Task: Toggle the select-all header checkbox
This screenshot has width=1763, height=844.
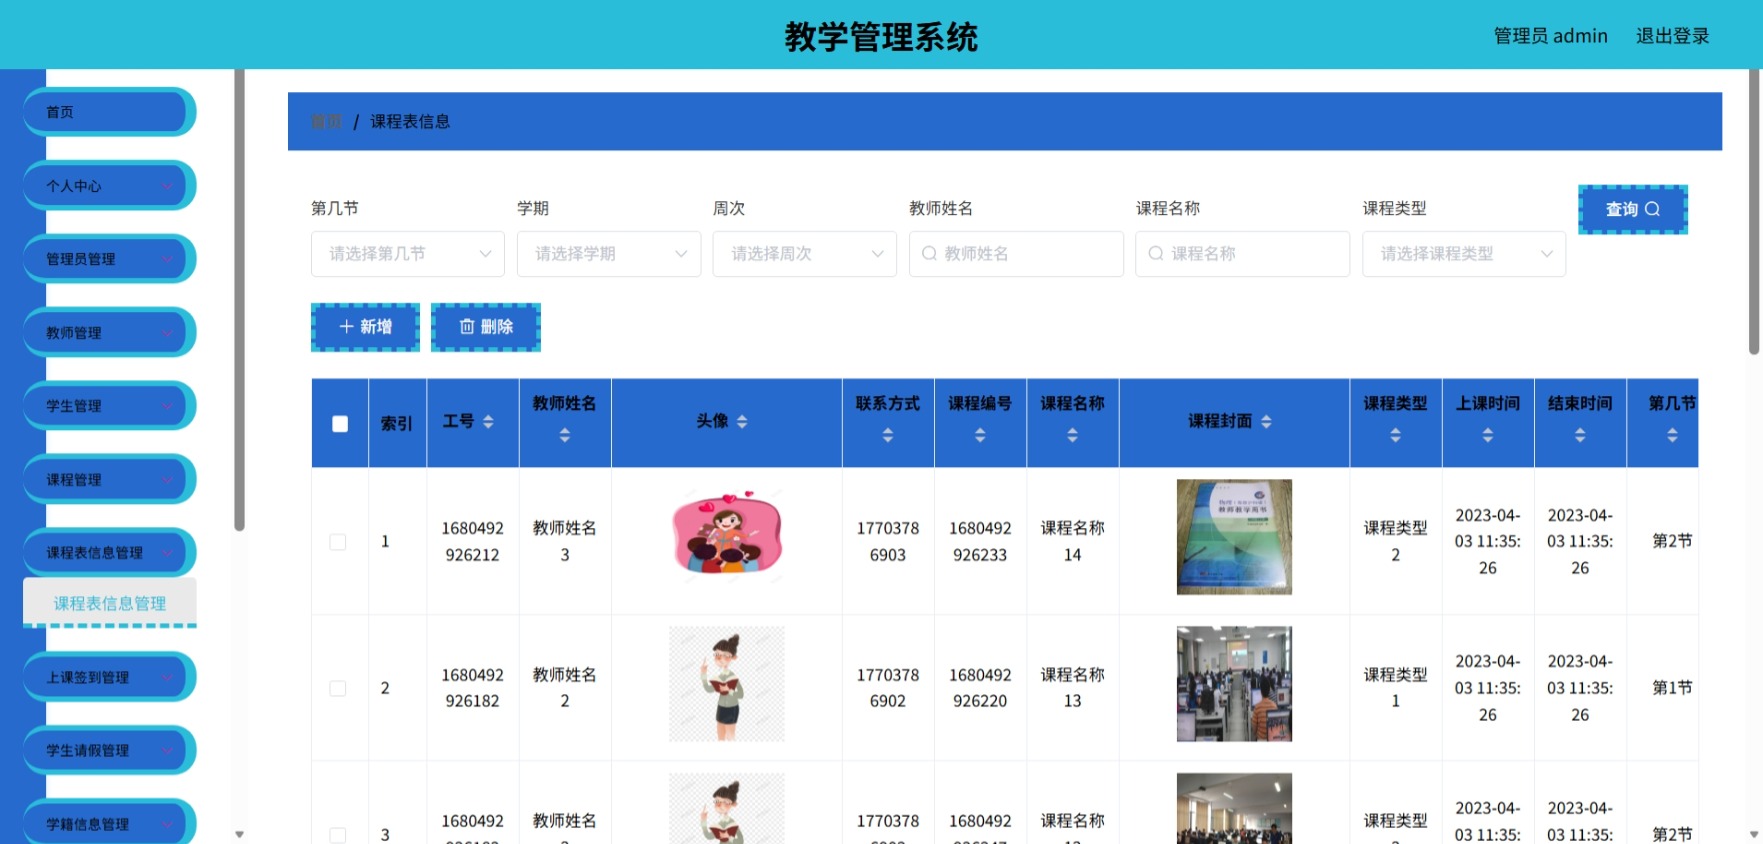Action: coord(340,423)
